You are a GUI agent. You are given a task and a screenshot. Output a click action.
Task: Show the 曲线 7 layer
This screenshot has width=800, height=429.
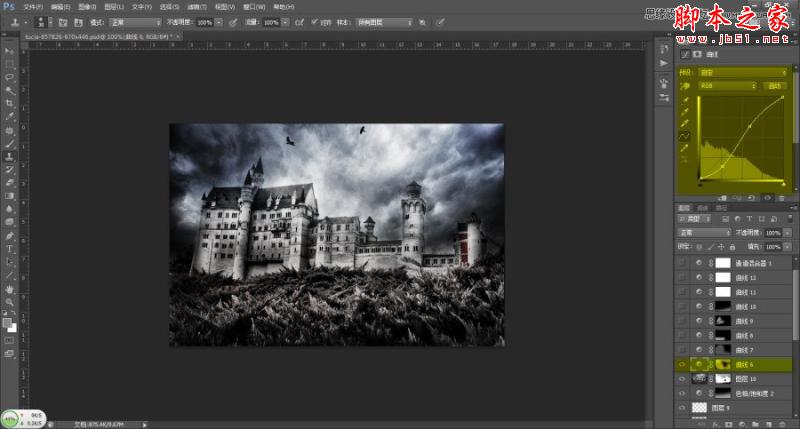pos(682,350)
